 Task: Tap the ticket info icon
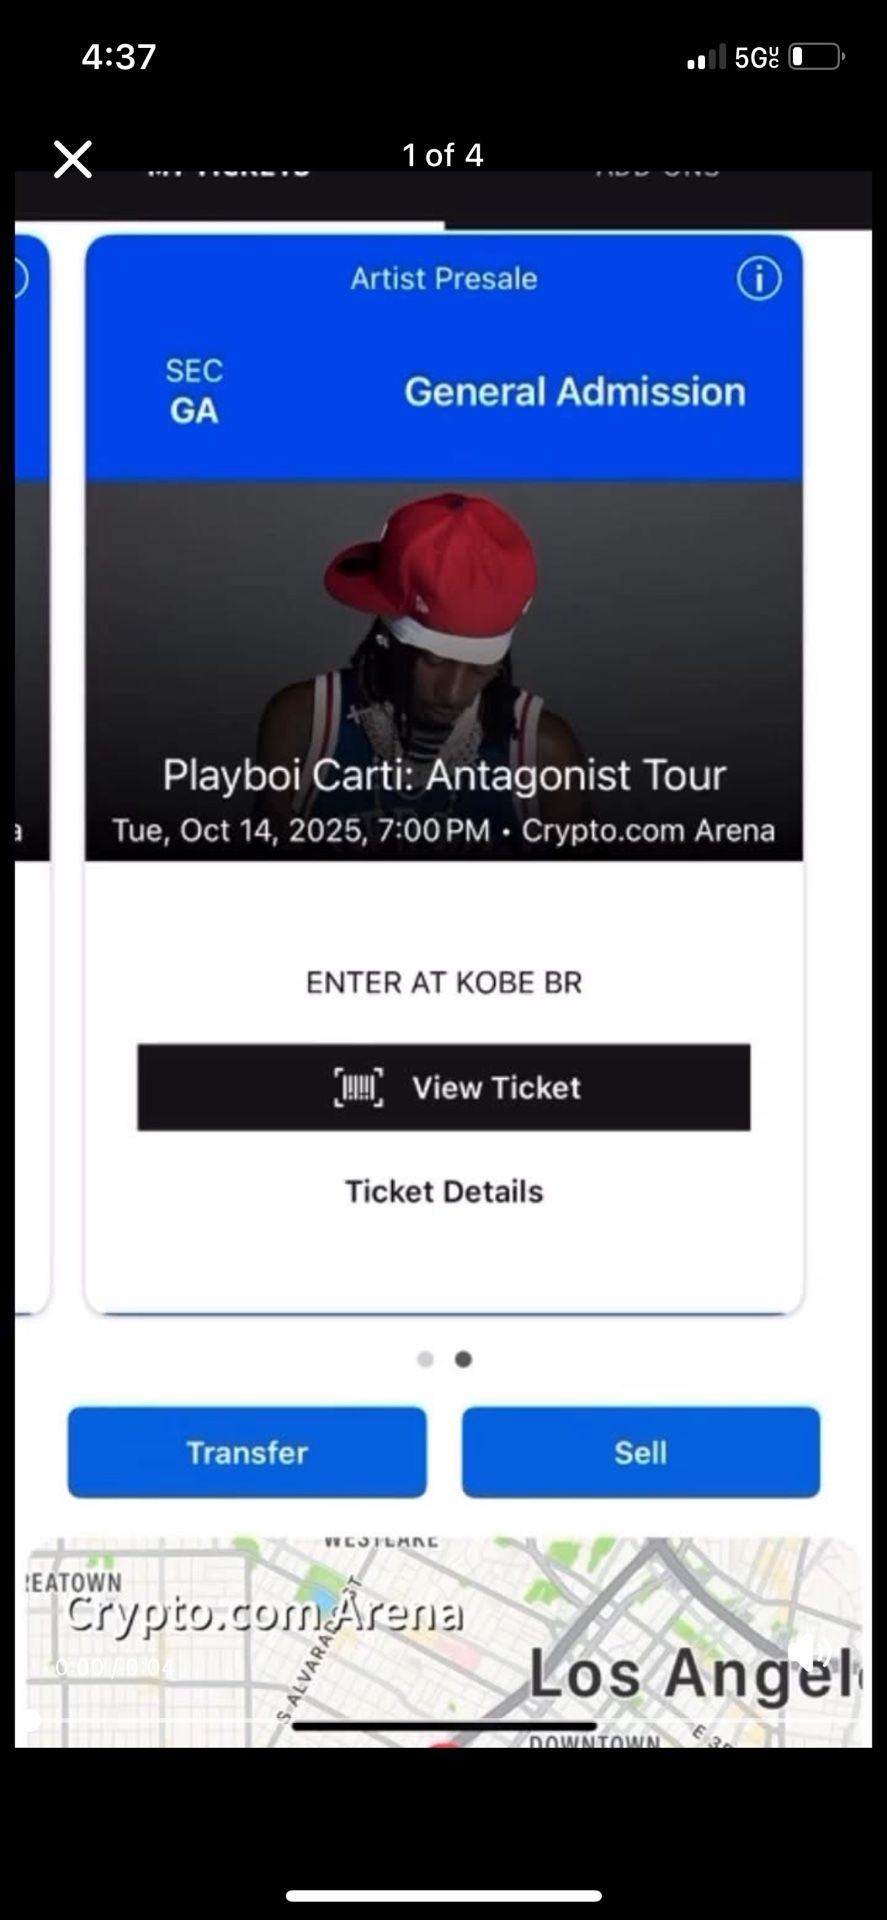pos(759,278)
